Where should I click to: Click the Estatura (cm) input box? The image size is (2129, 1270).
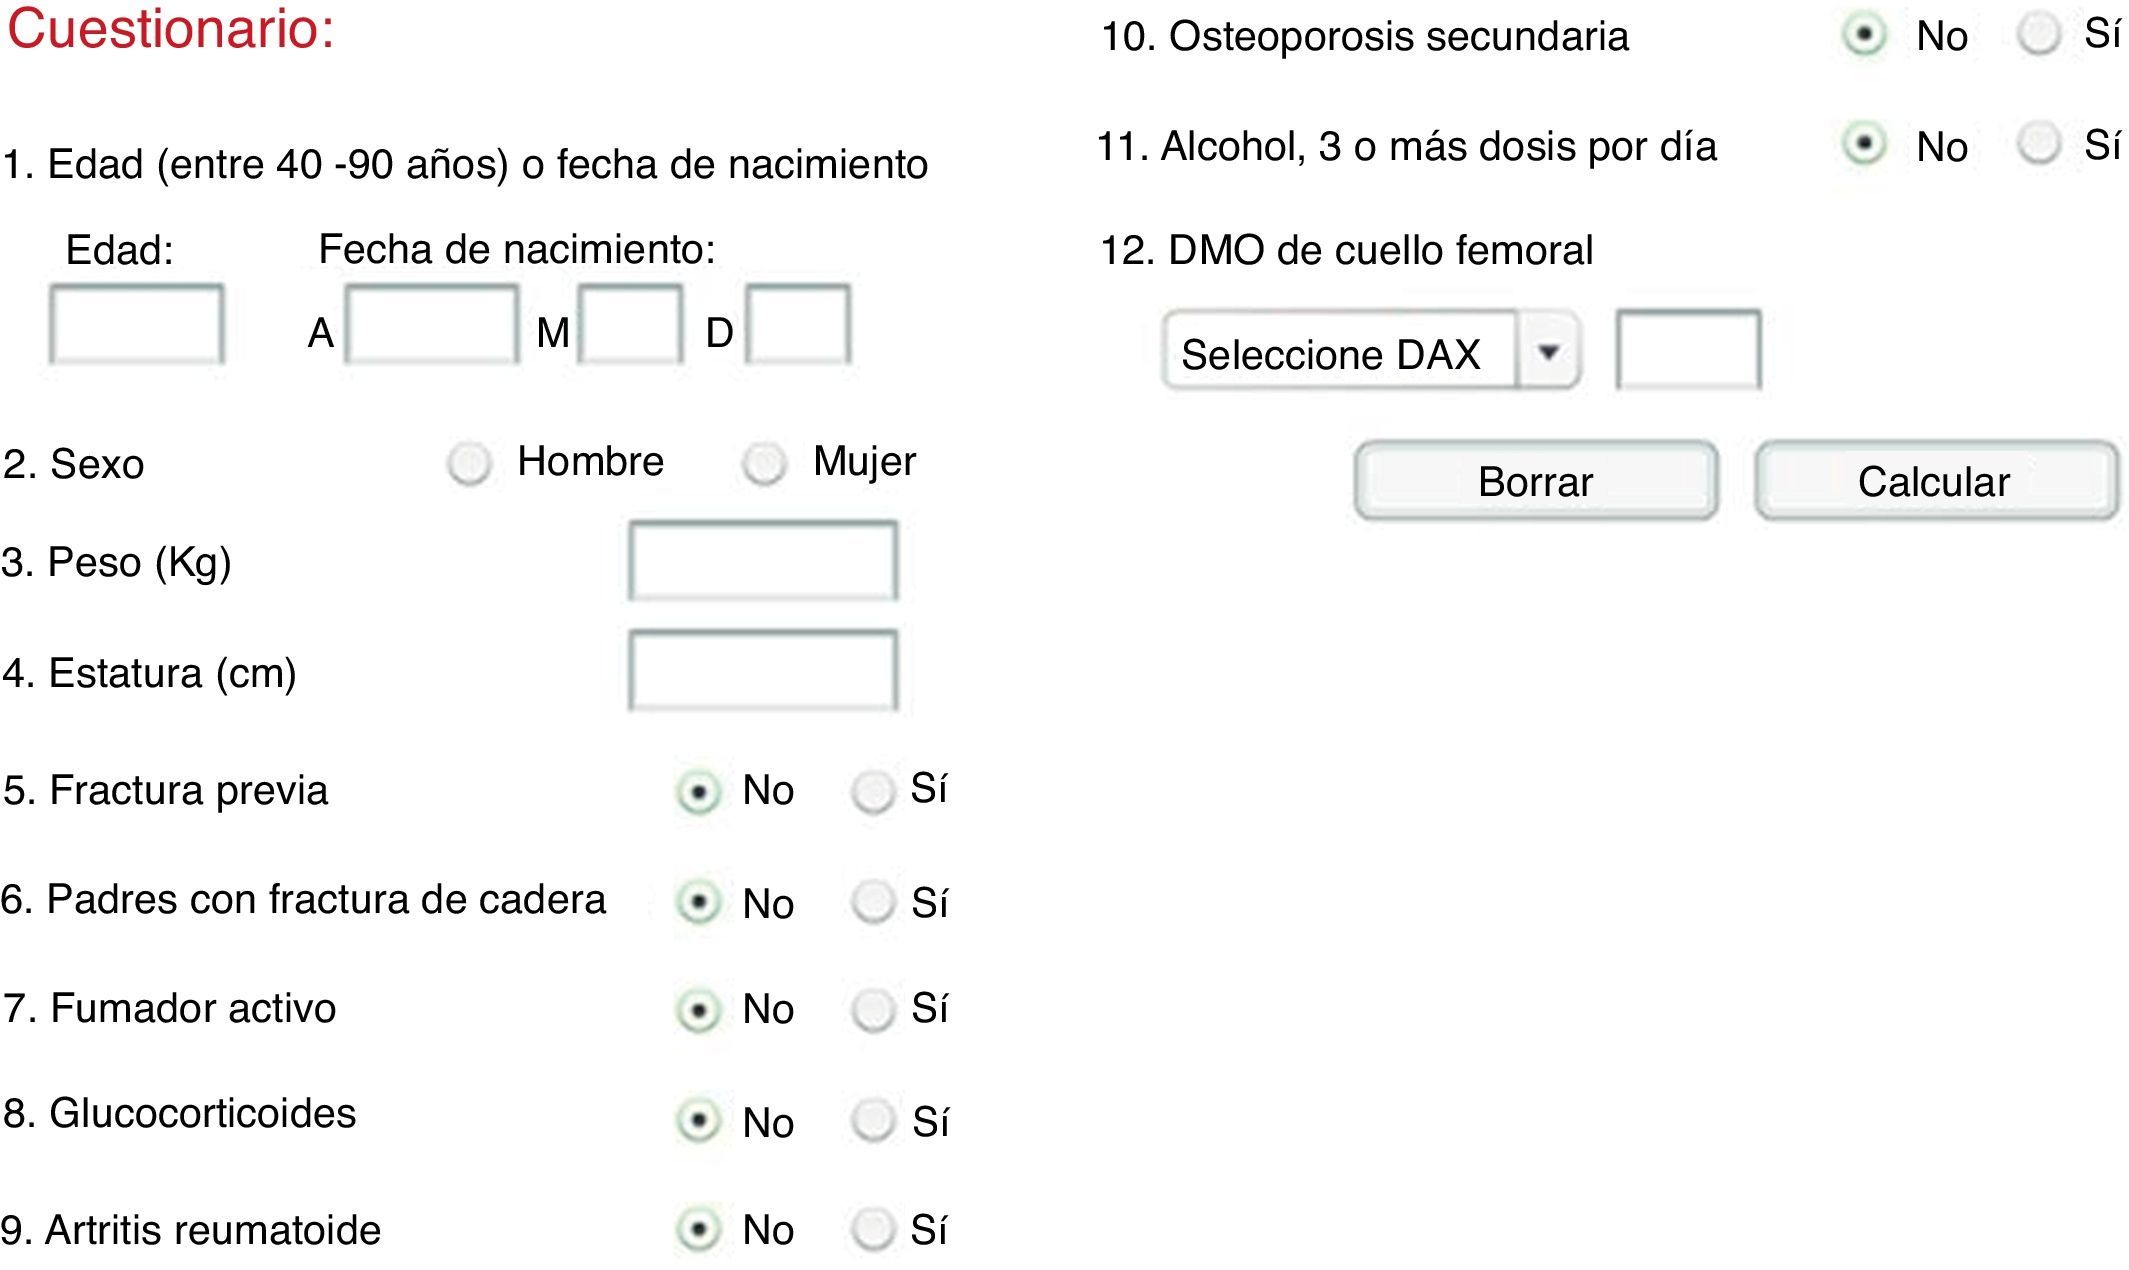point(763,670)
